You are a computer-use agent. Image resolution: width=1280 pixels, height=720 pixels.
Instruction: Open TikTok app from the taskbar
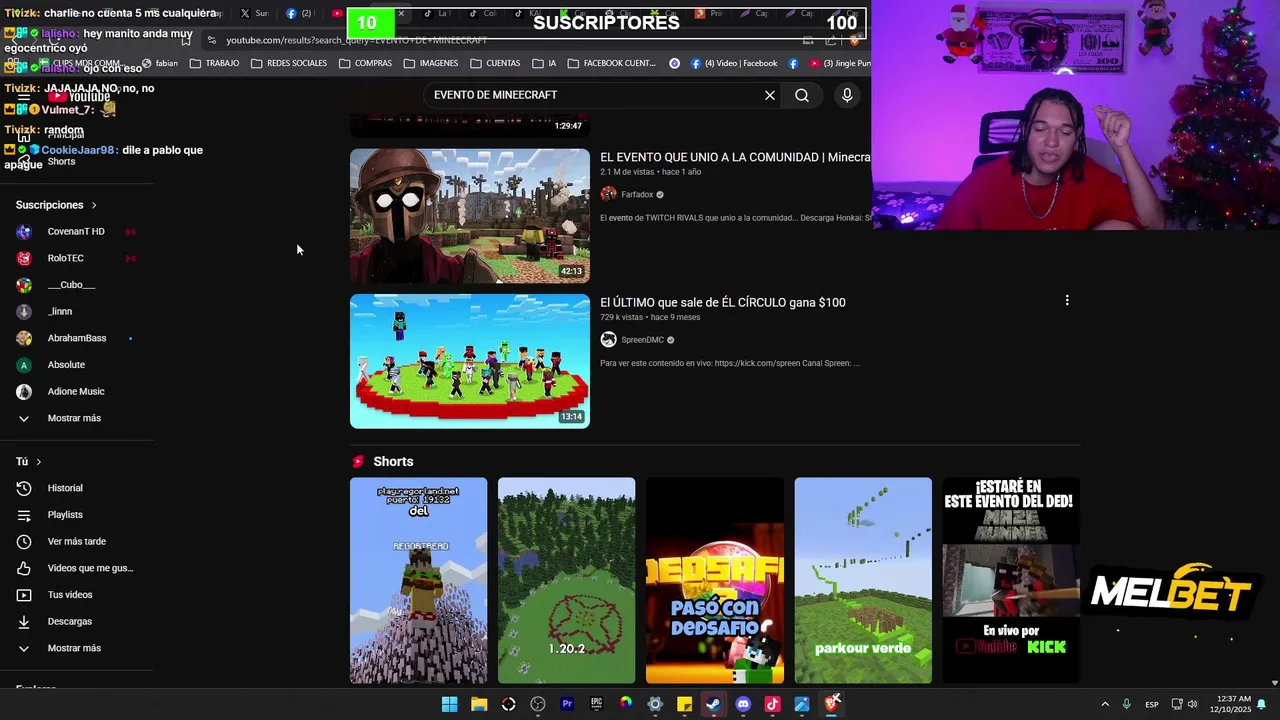pos(772,704)
